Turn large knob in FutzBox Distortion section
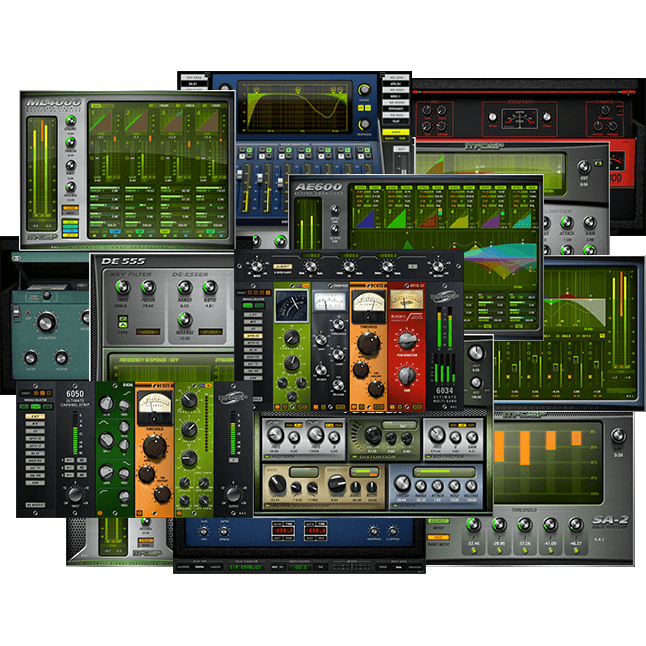The image size is (646, 646). point(373,435)
